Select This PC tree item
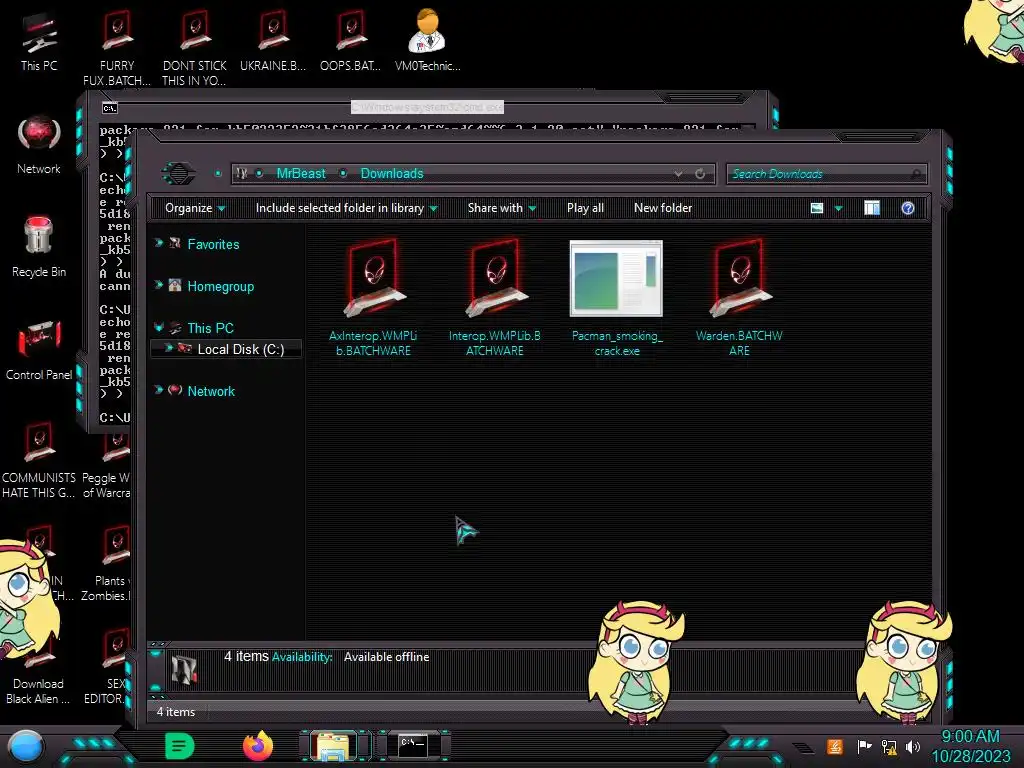Viewport: 1024px width, 768px height. point(210,328)
